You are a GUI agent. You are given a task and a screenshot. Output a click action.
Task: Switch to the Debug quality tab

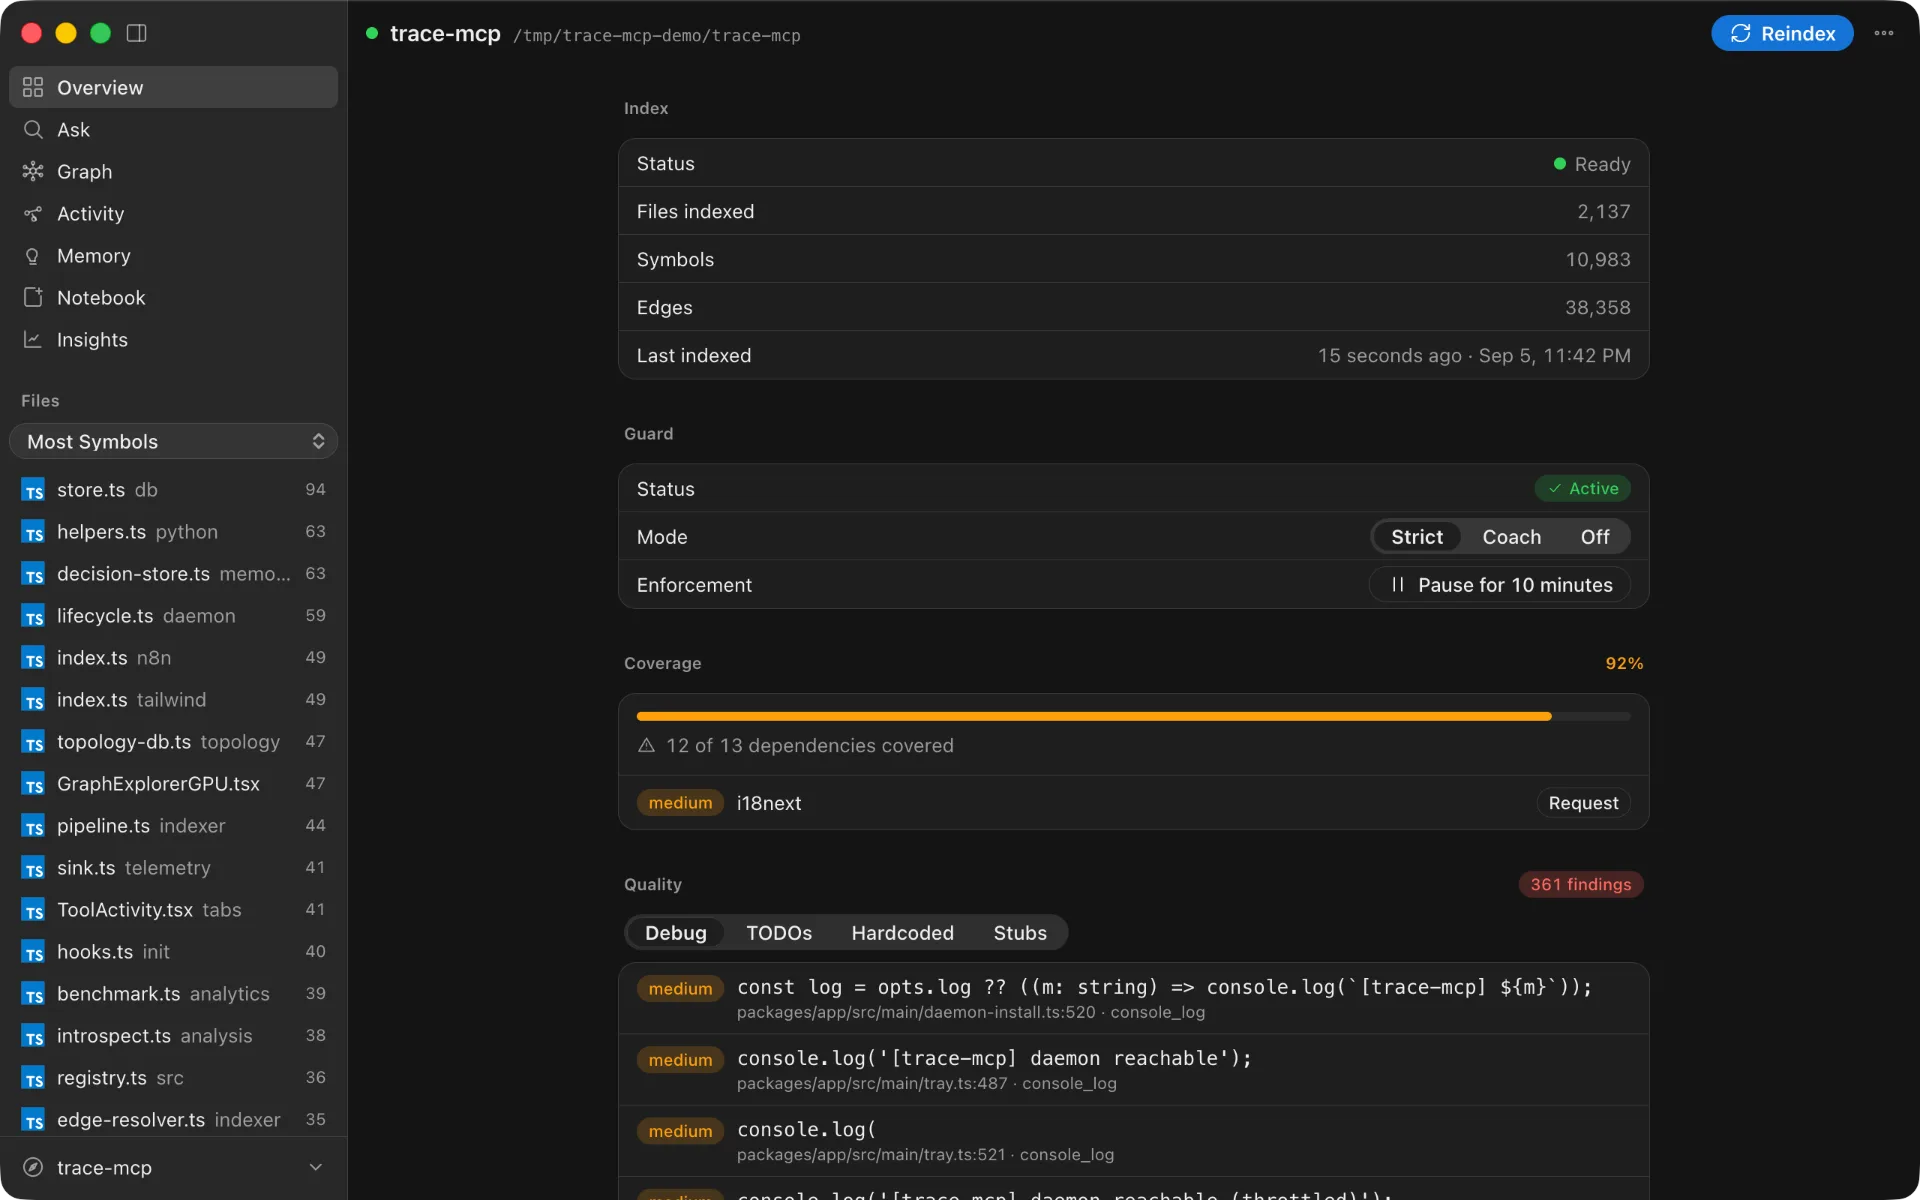click(x=675, y=933)
